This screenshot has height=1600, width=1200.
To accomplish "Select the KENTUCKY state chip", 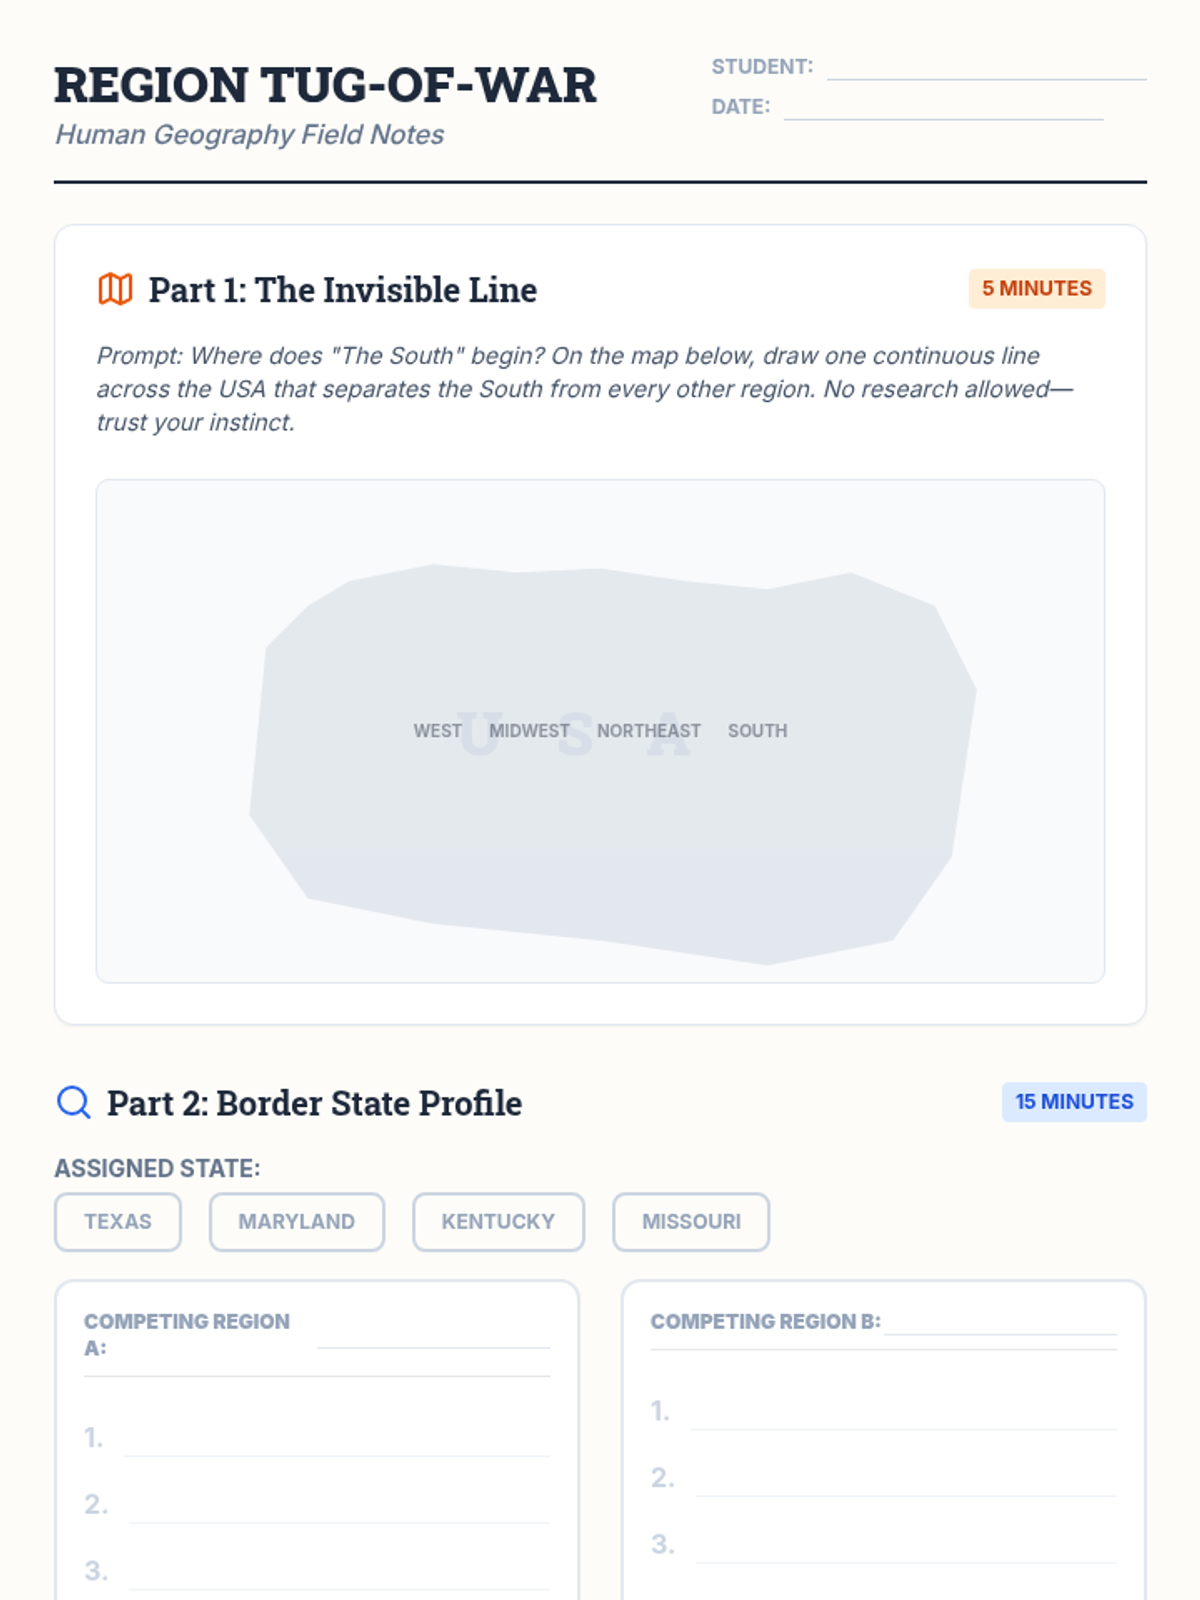I will click(498, 1222).
